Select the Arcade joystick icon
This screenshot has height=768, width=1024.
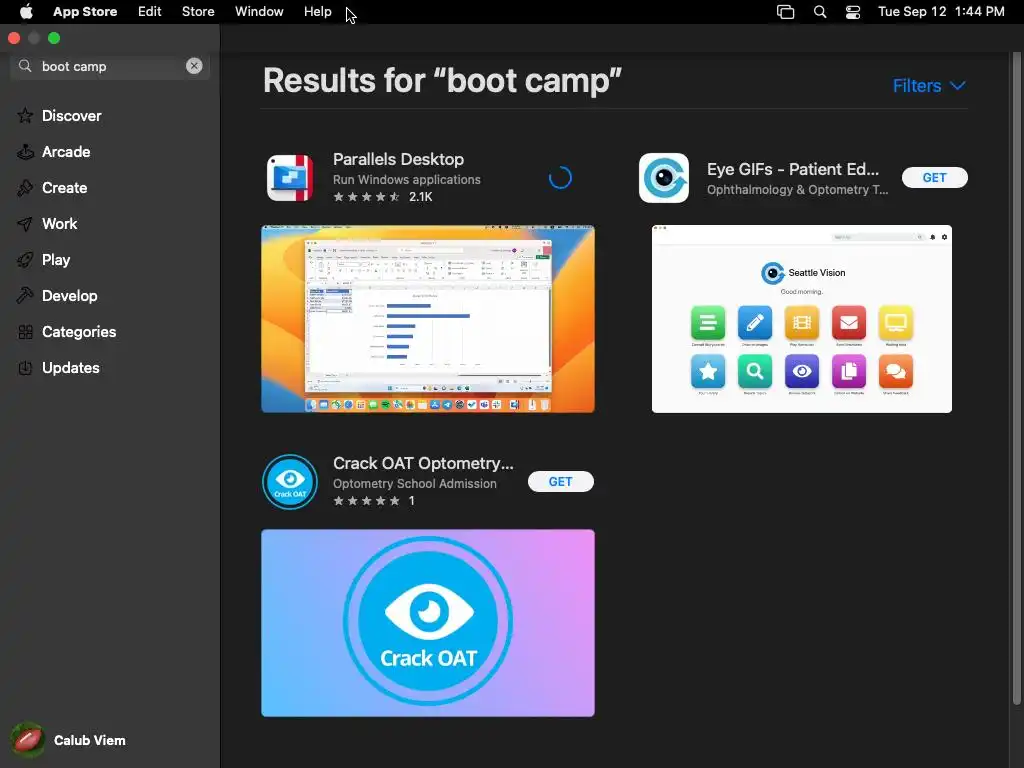point(25,152)
